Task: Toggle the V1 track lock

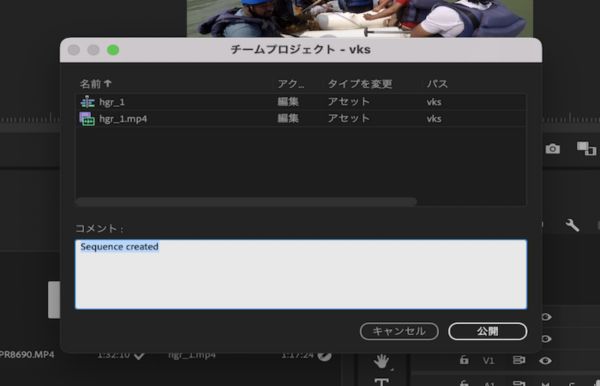Action: tap(464, 360)
